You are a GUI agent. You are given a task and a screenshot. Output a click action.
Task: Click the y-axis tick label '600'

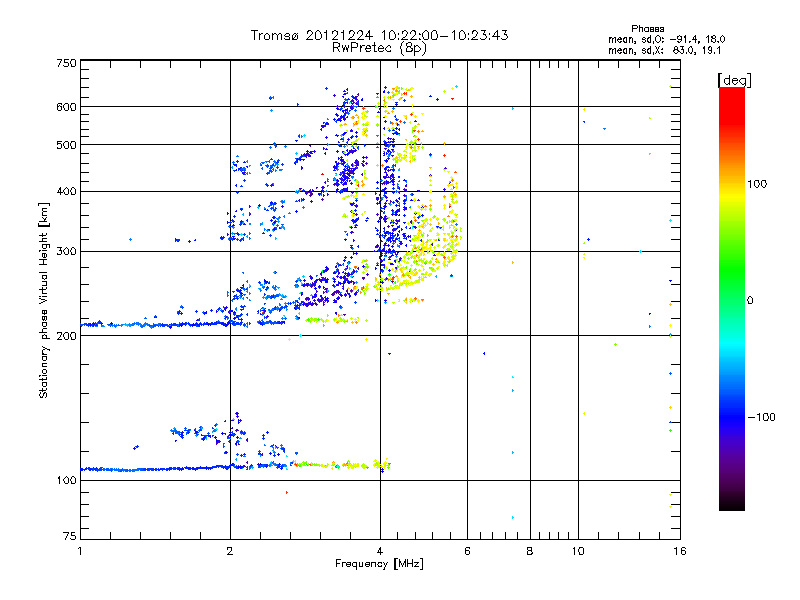(x=66, y=107)
